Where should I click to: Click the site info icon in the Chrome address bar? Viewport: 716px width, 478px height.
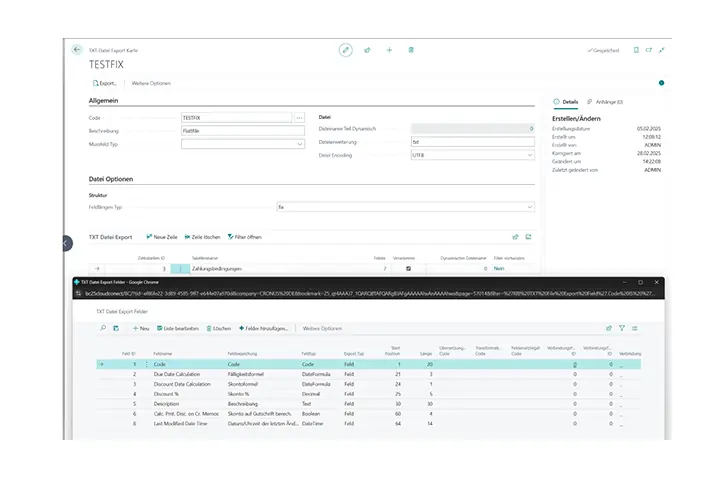tap(78, 293)
